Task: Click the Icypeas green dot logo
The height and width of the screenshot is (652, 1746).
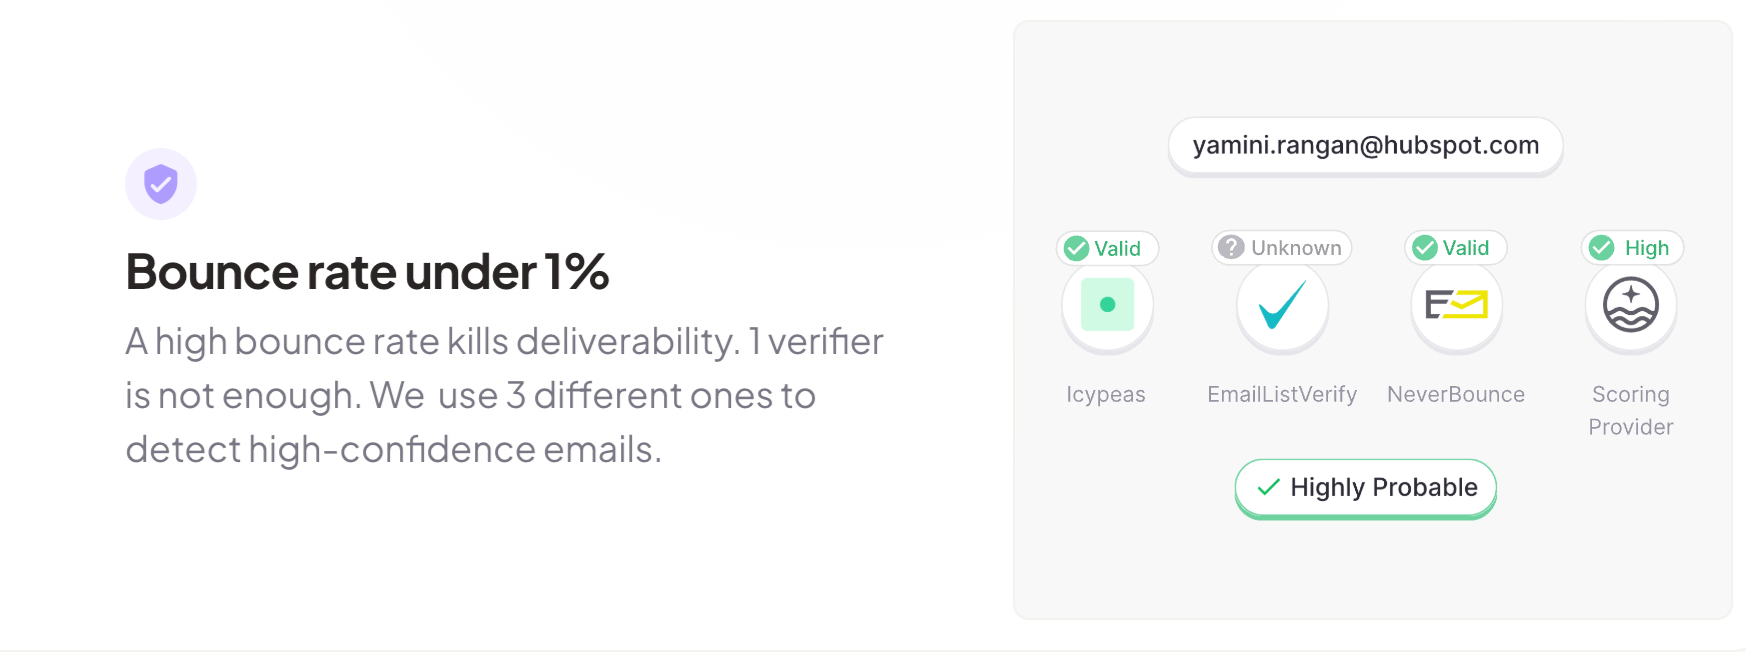Action: pyautogui.click(x=1107, y=304)
